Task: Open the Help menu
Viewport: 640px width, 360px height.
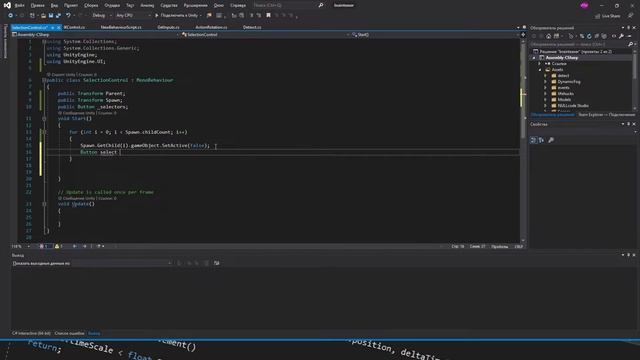Action: [x=238, y=5]
